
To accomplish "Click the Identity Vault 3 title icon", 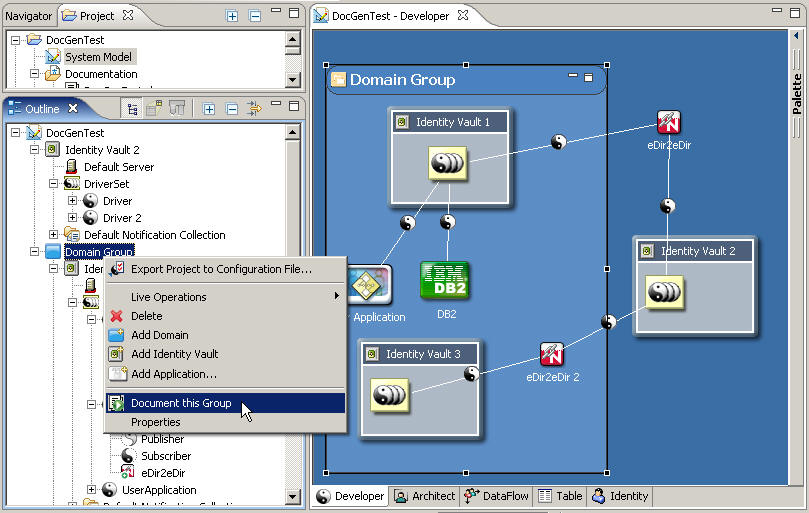I will [371, 354].
